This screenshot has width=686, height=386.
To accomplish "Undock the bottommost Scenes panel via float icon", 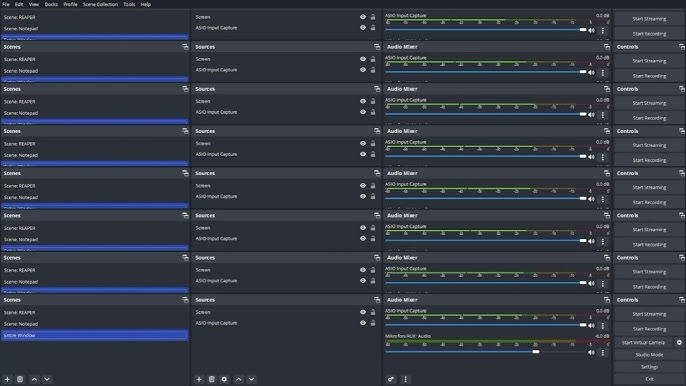I will pyautogui.click(x=185, y=300).
